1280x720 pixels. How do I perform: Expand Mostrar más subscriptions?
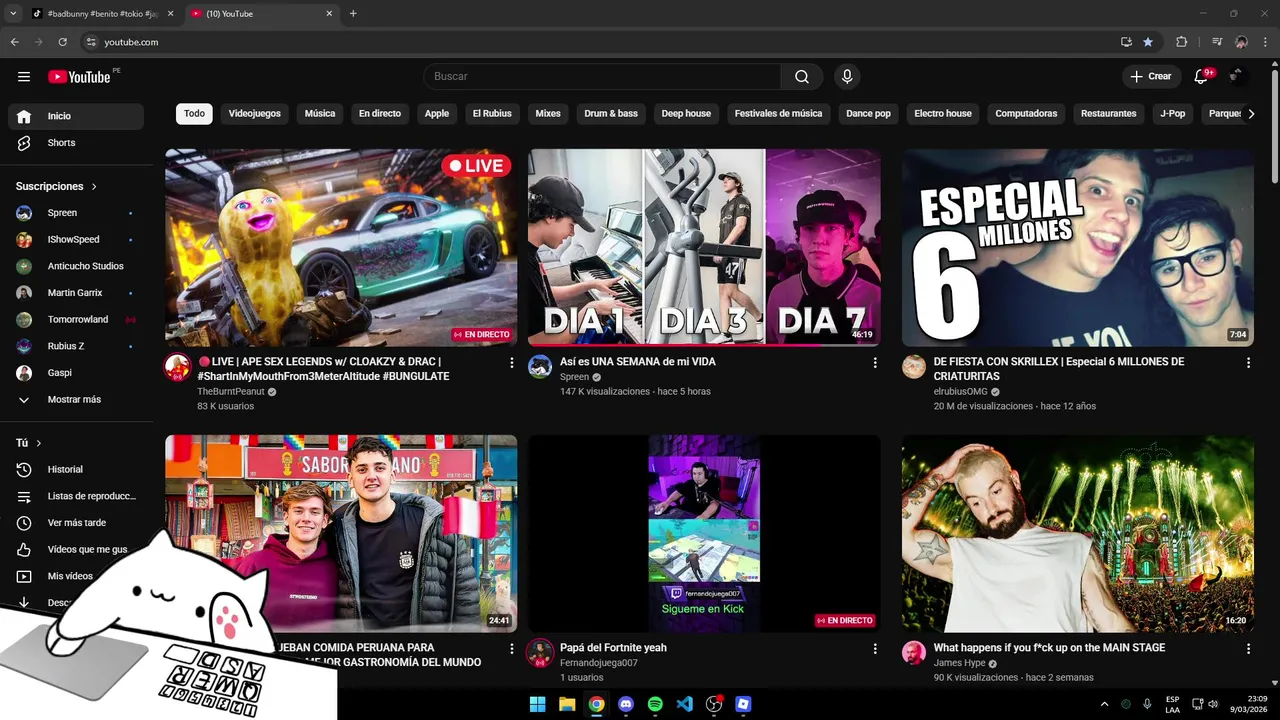click(x=76, y=400)
